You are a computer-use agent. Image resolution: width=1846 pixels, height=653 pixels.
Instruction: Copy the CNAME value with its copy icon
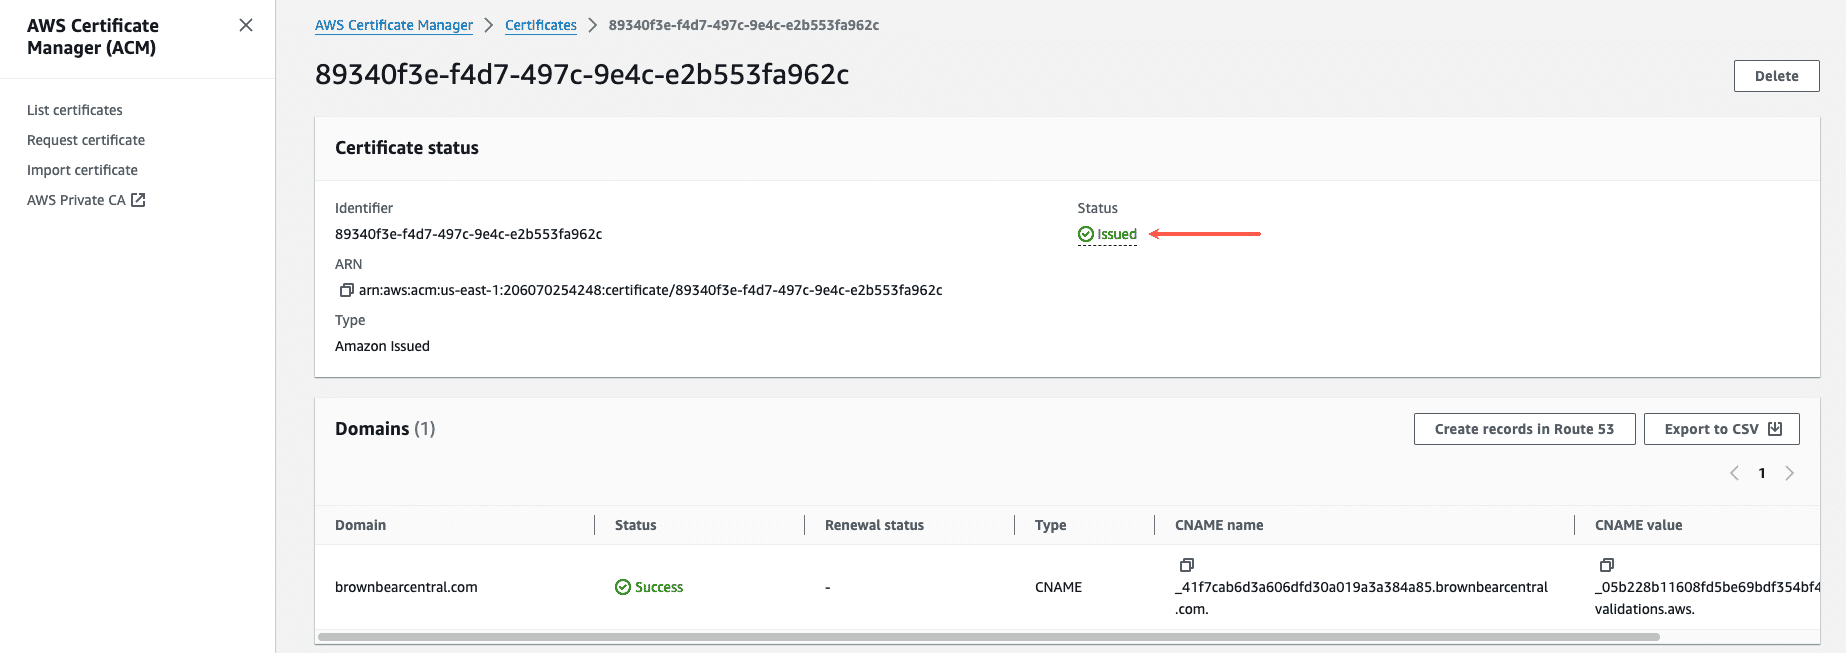pyautogui.click(x=1607, y=565)
